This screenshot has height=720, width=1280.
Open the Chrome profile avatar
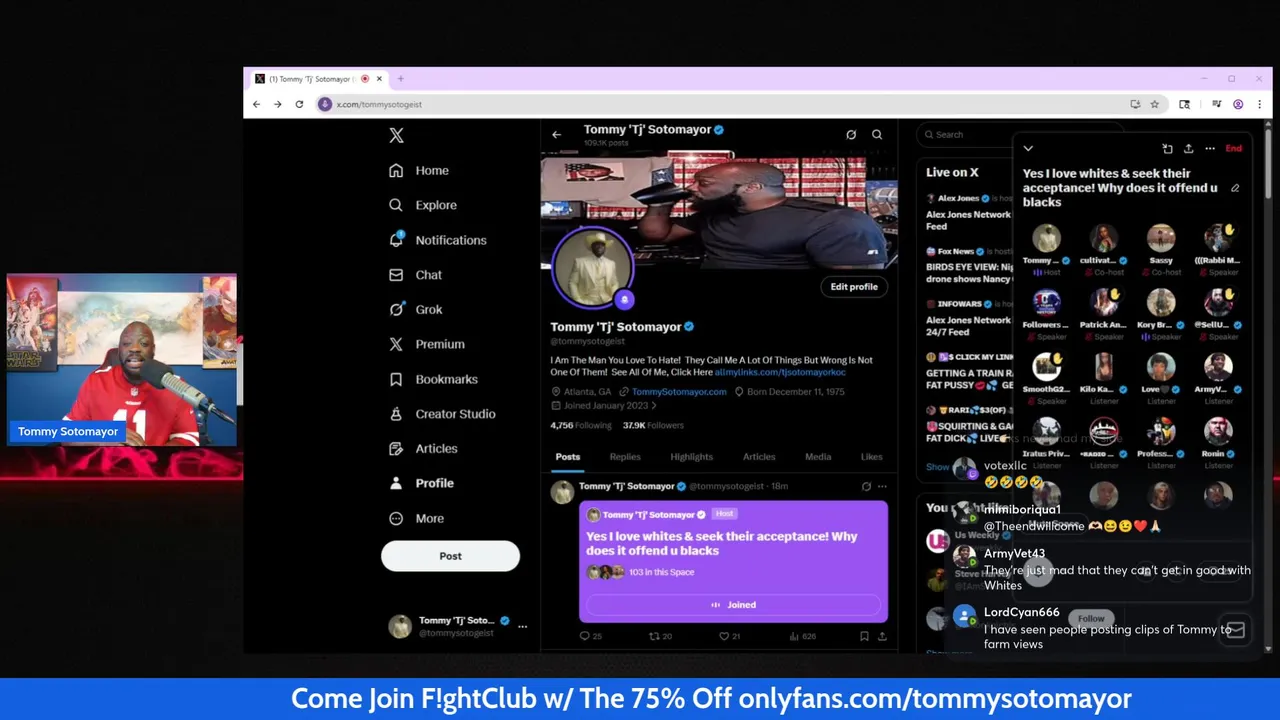1238,104
